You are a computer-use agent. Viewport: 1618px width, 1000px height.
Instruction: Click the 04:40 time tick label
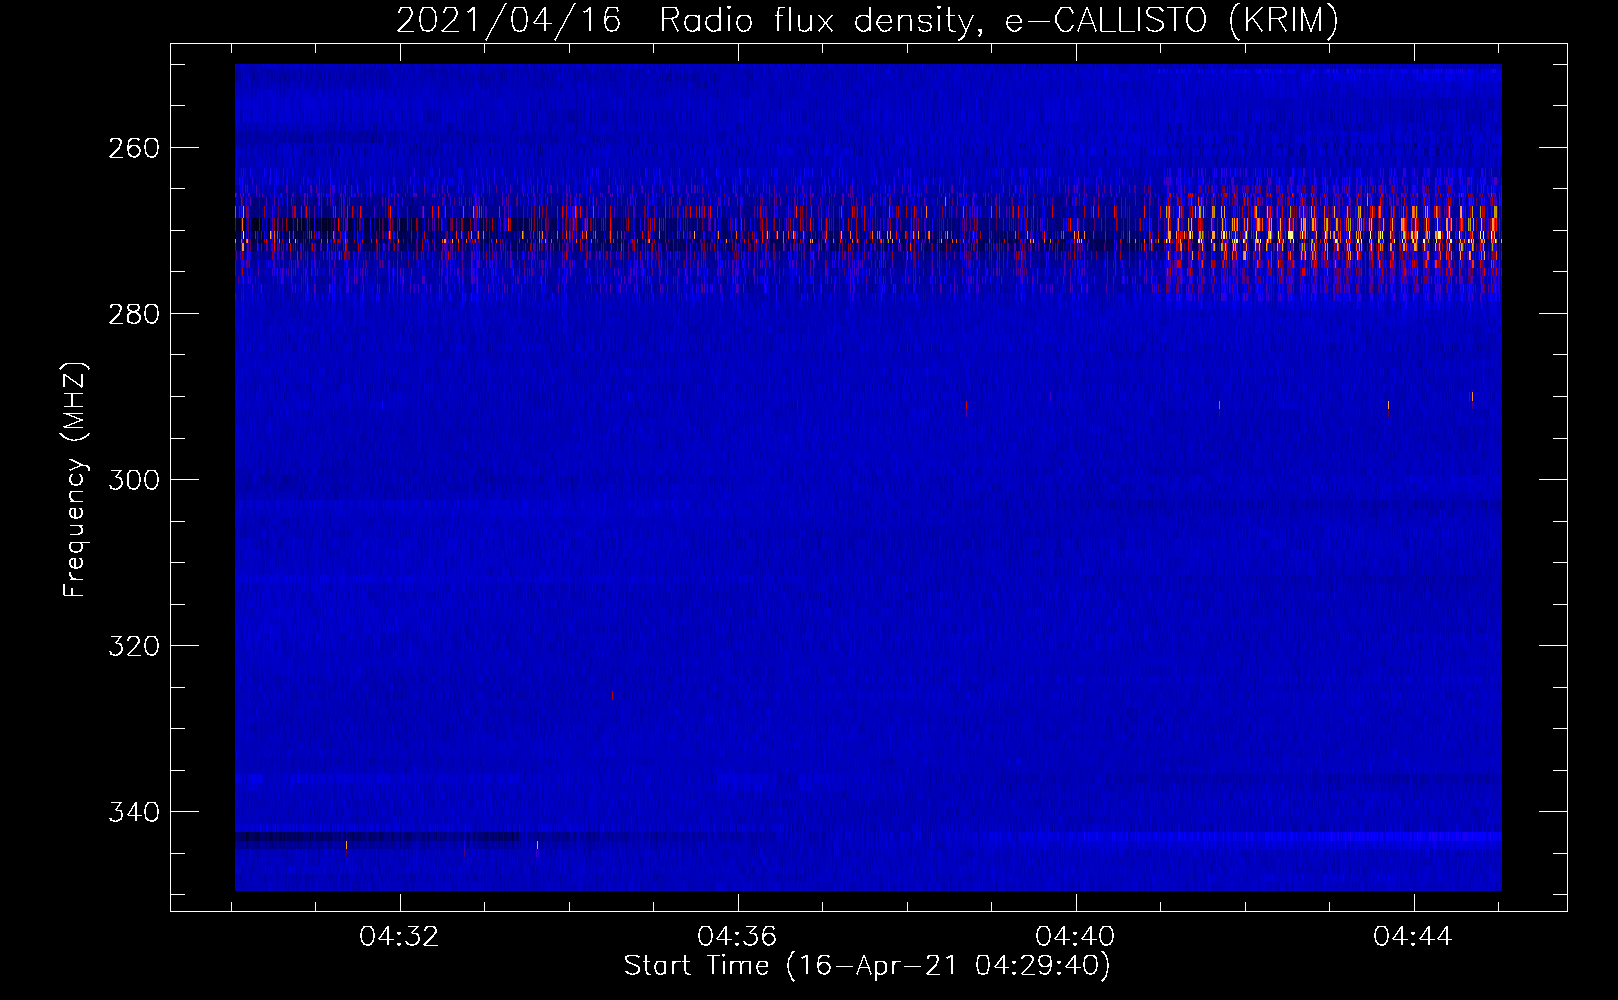point(1076,937)
